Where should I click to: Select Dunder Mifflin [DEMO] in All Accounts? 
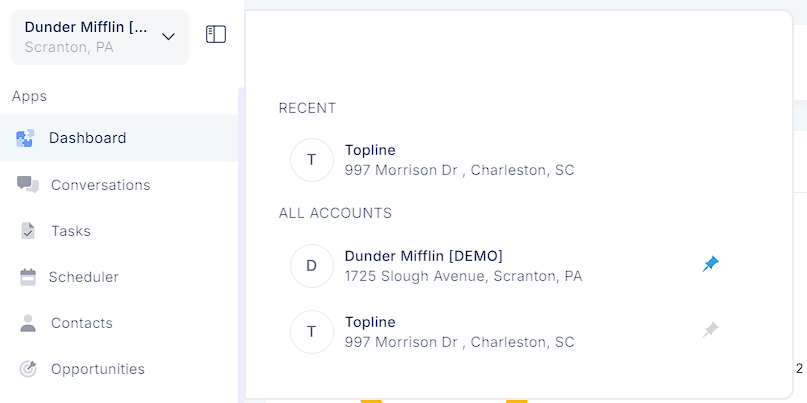click(x=519, y=266)
